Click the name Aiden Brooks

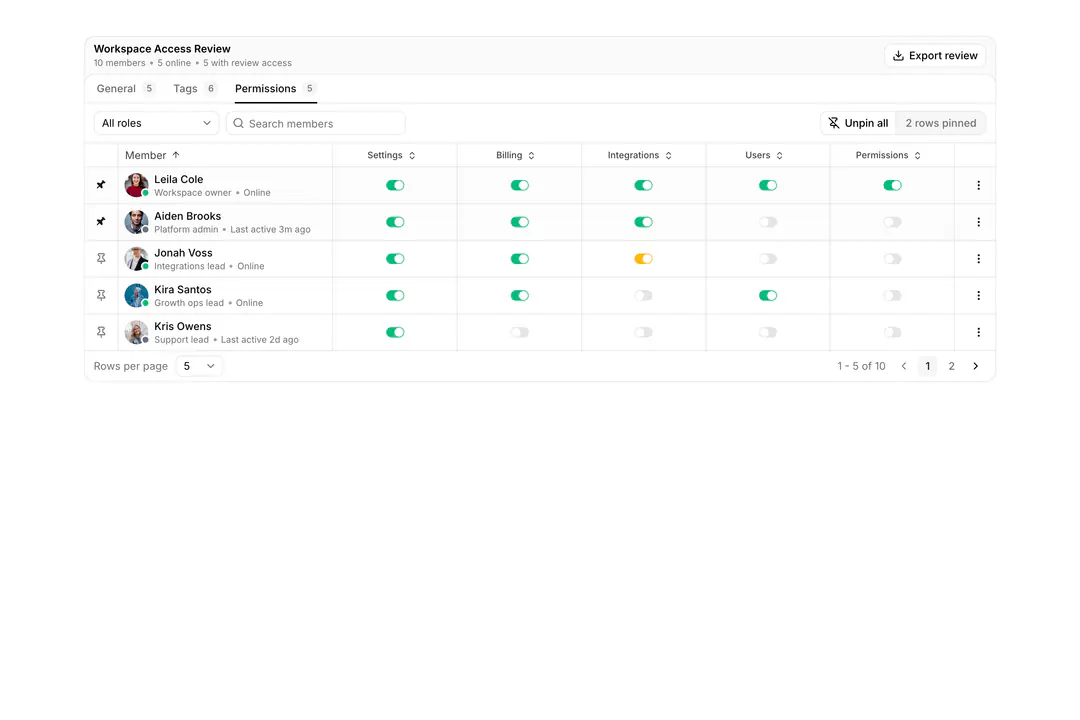coord(187,216)
